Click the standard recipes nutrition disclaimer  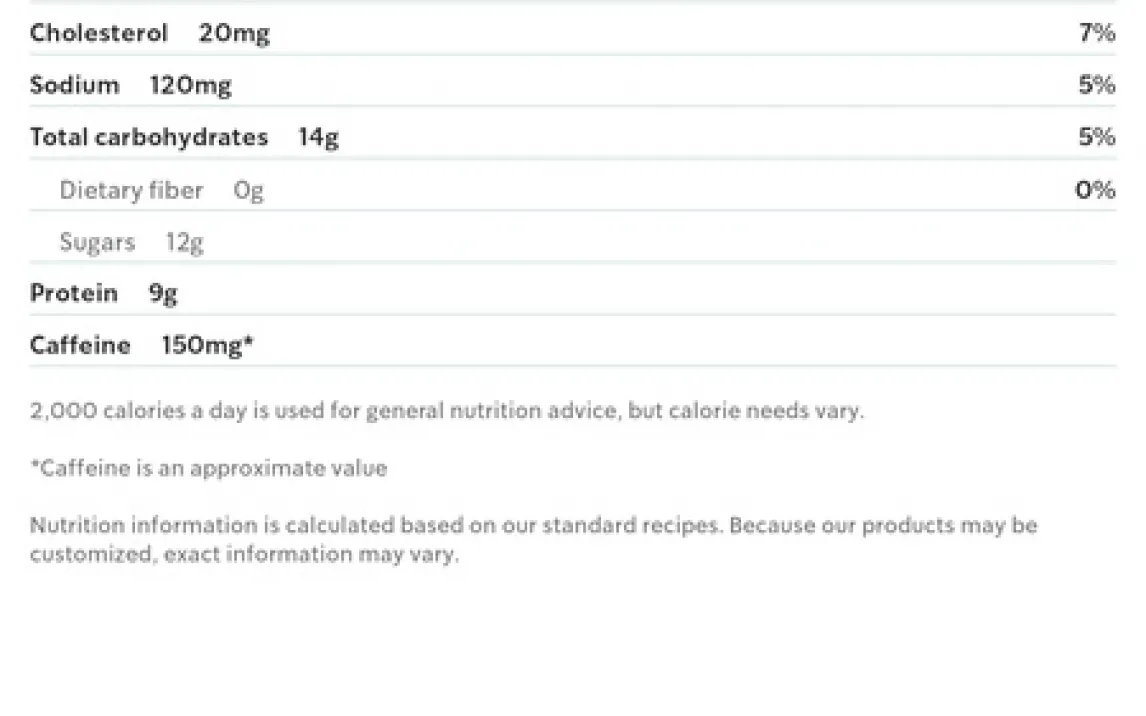(533, 539)
